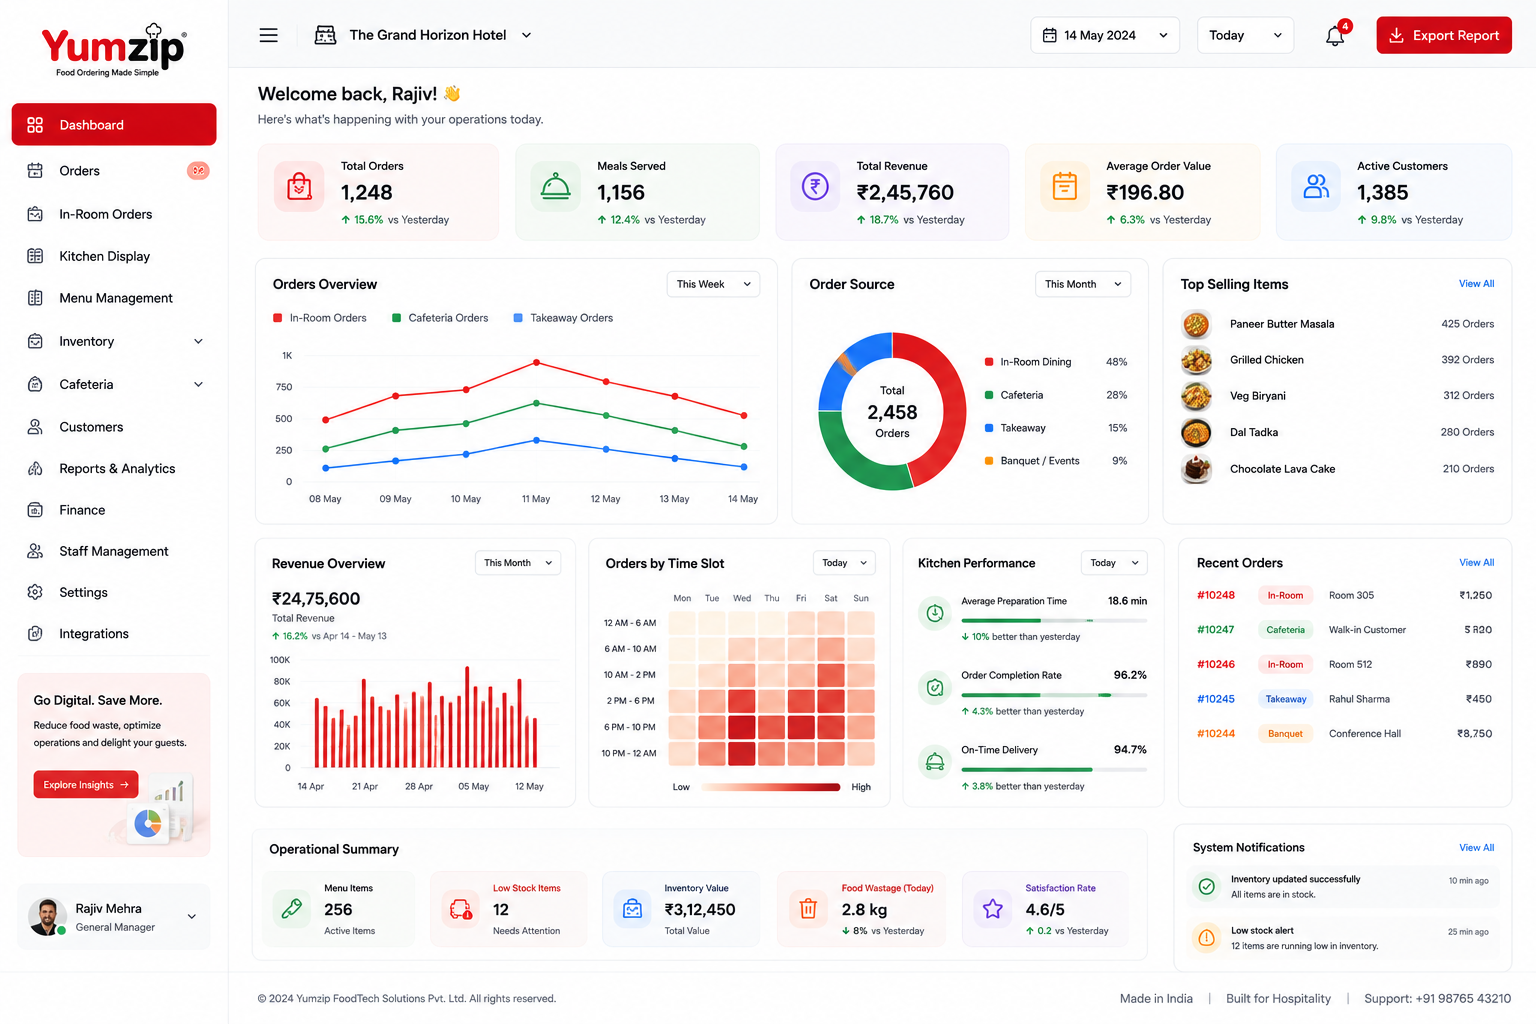The image size is (1536, 1024).
Task: Click View All in Recent Orders
Action: tap(1476, 563)
